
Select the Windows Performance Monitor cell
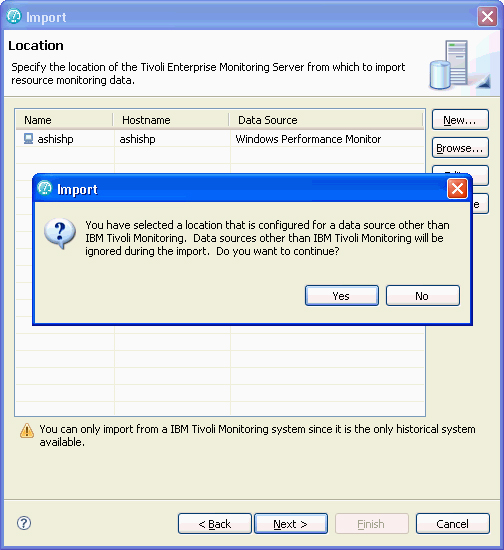pyautogui.click(x=308, y=139)
